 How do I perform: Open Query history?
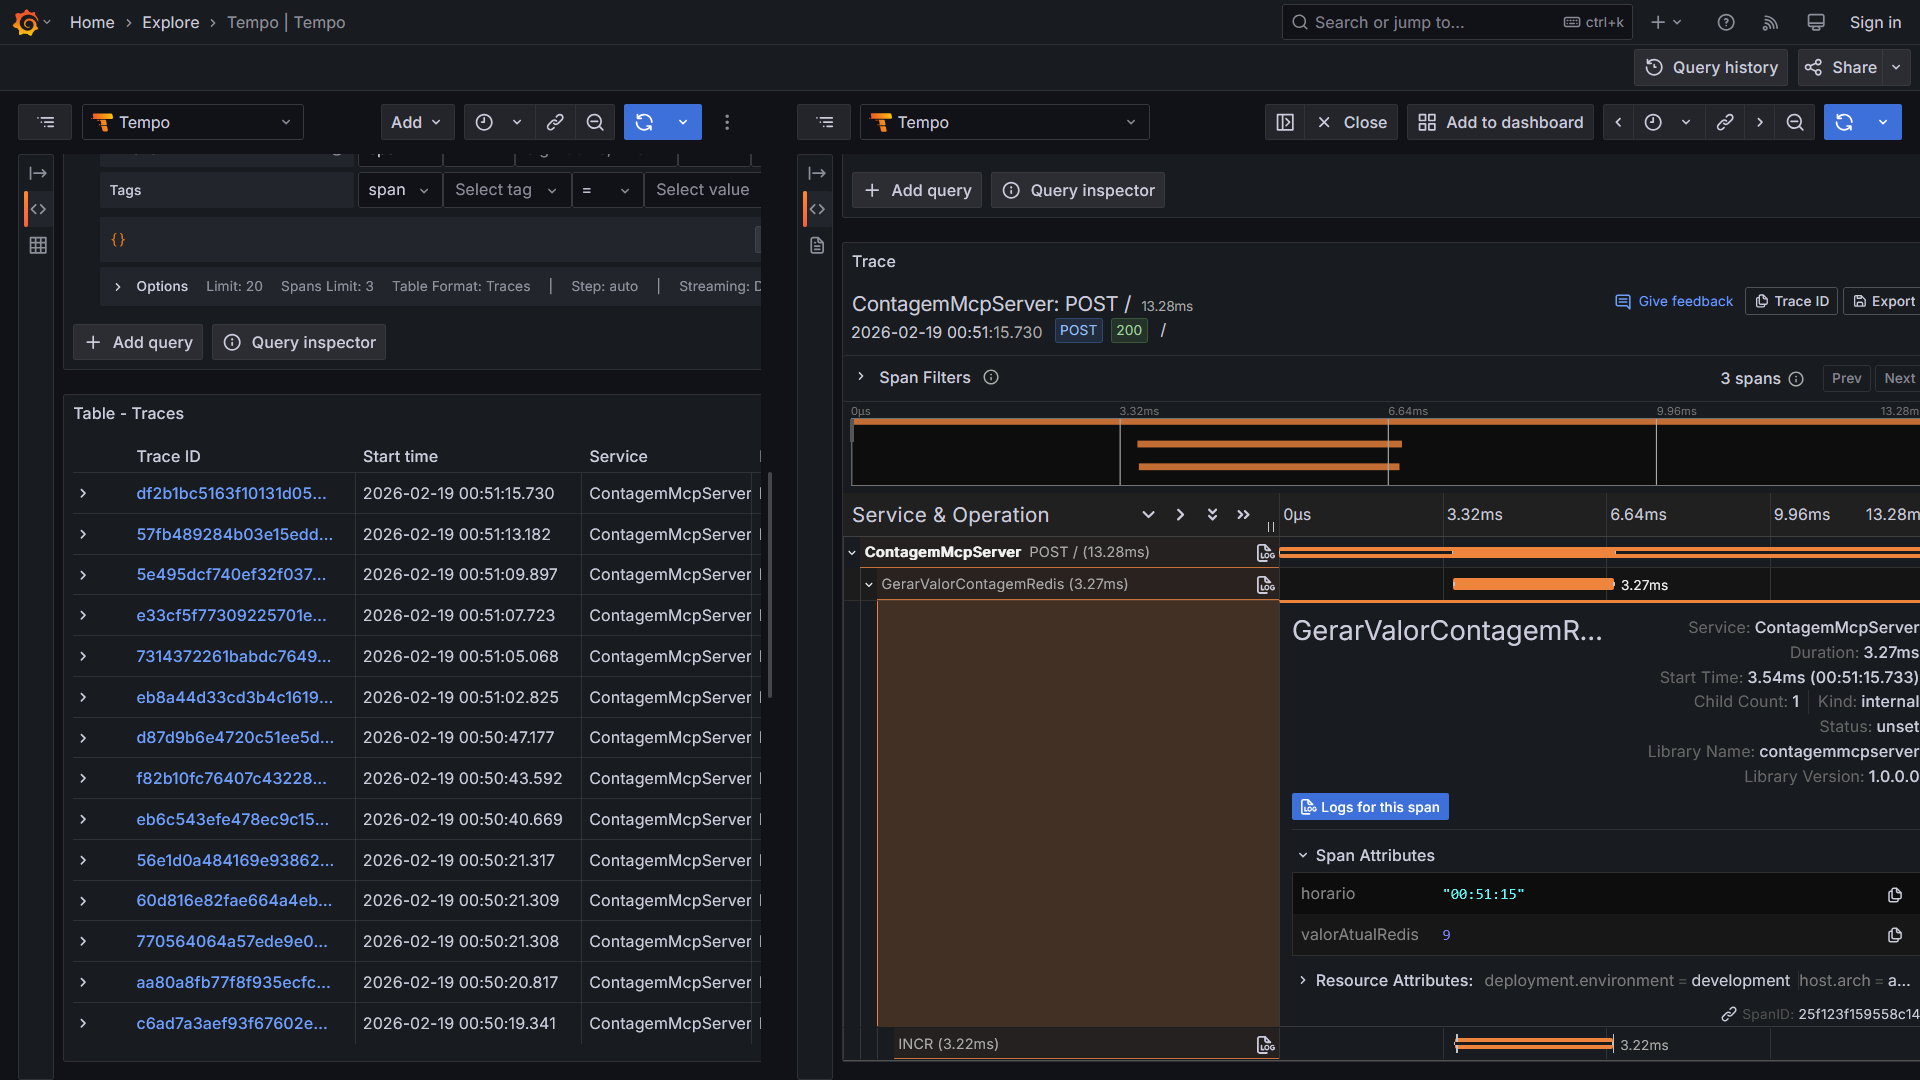[x=1711, y=68]
